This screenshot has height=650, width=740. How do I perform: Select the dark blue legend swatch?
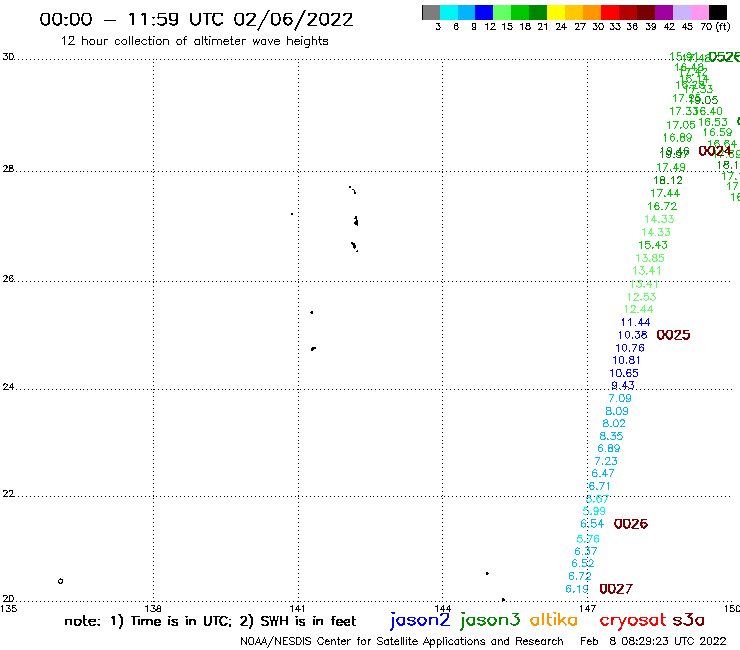point(484,12)
